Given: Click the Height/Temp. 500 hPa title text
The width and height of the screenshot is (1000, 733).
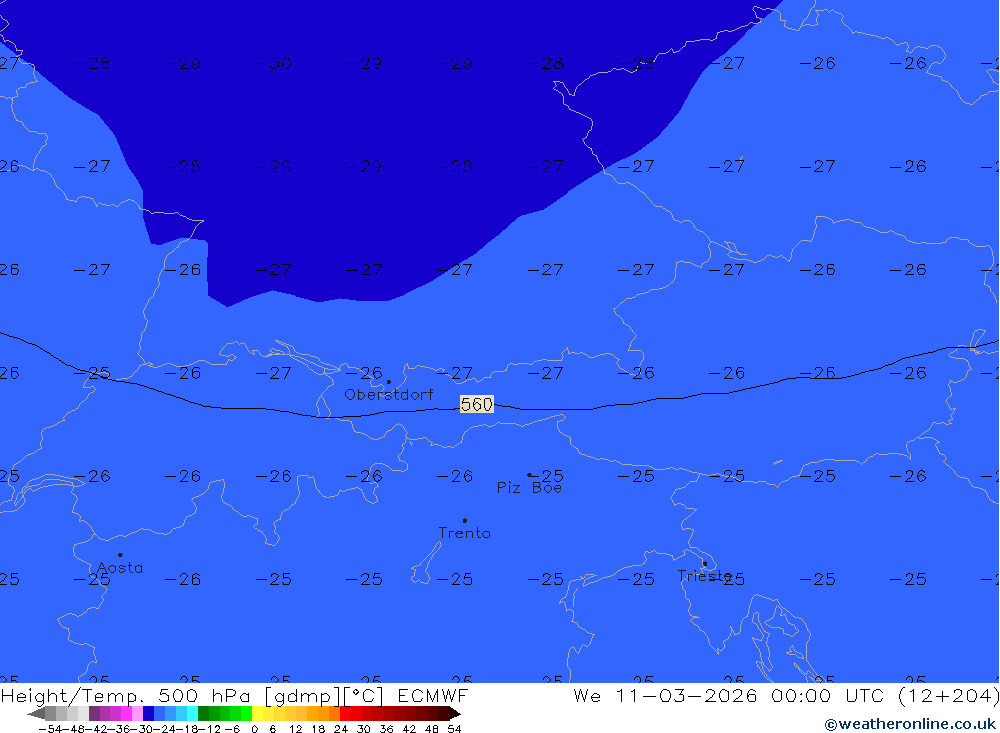Looking at the screenshot, I should pos(126,695).
